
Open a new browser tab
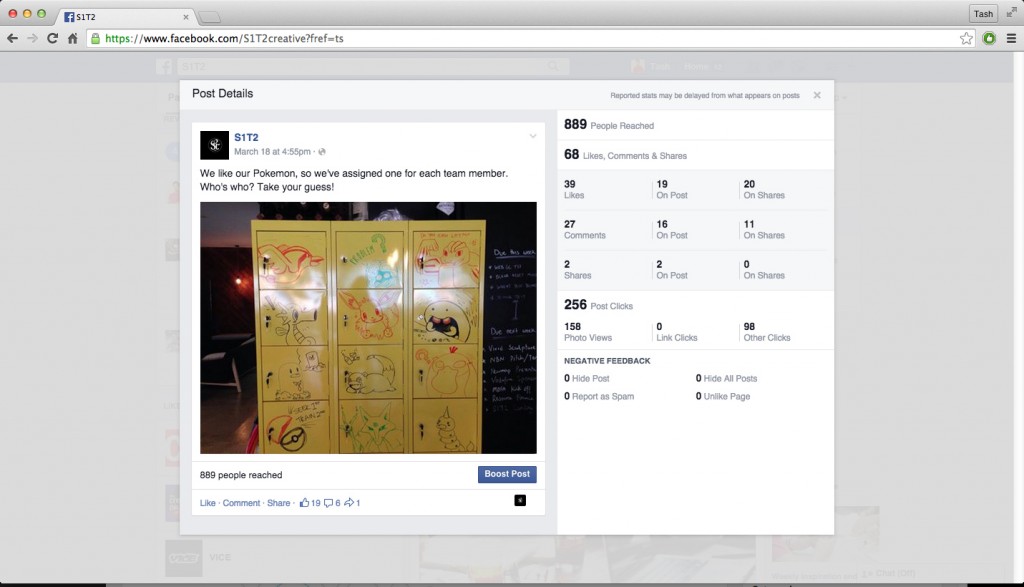(210, 17)
